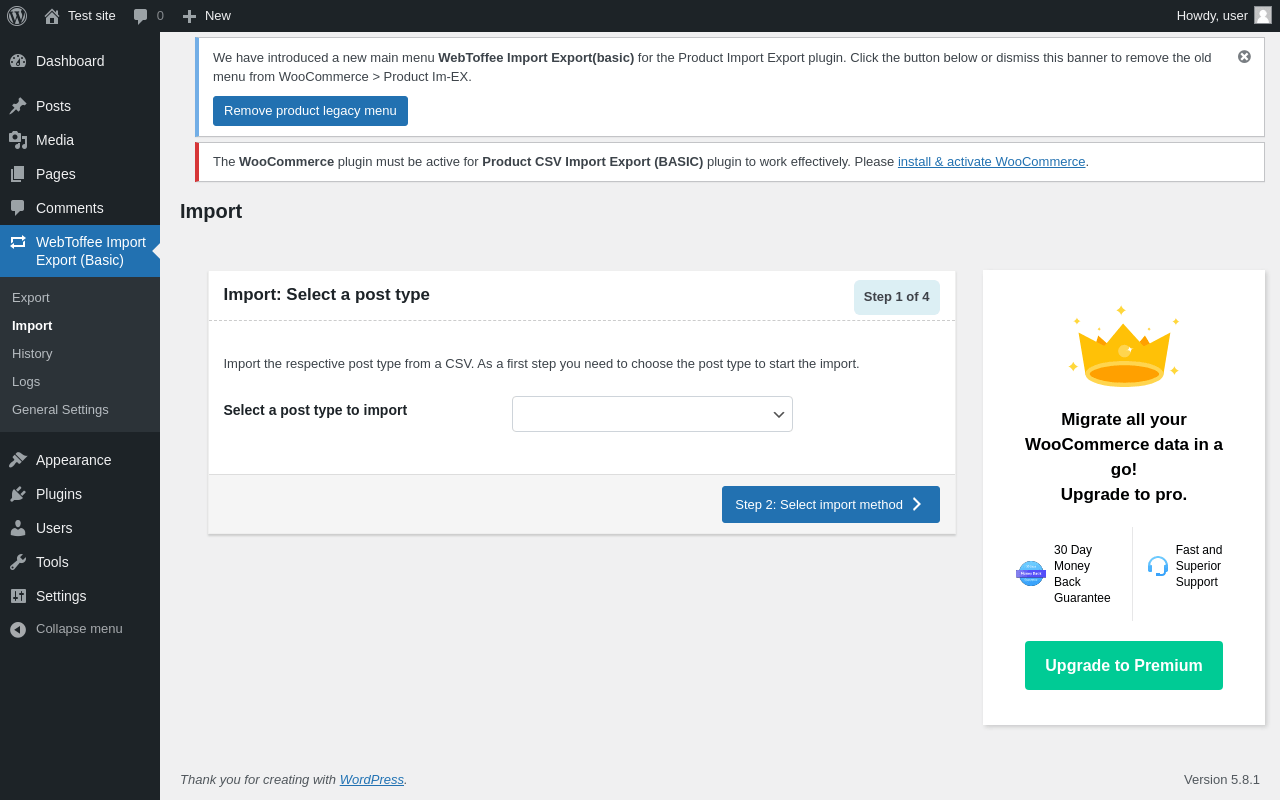Screen dimensions: 1280x800
Task: Click the Pages sidebar icon
Action: click(x=18, y=174)
